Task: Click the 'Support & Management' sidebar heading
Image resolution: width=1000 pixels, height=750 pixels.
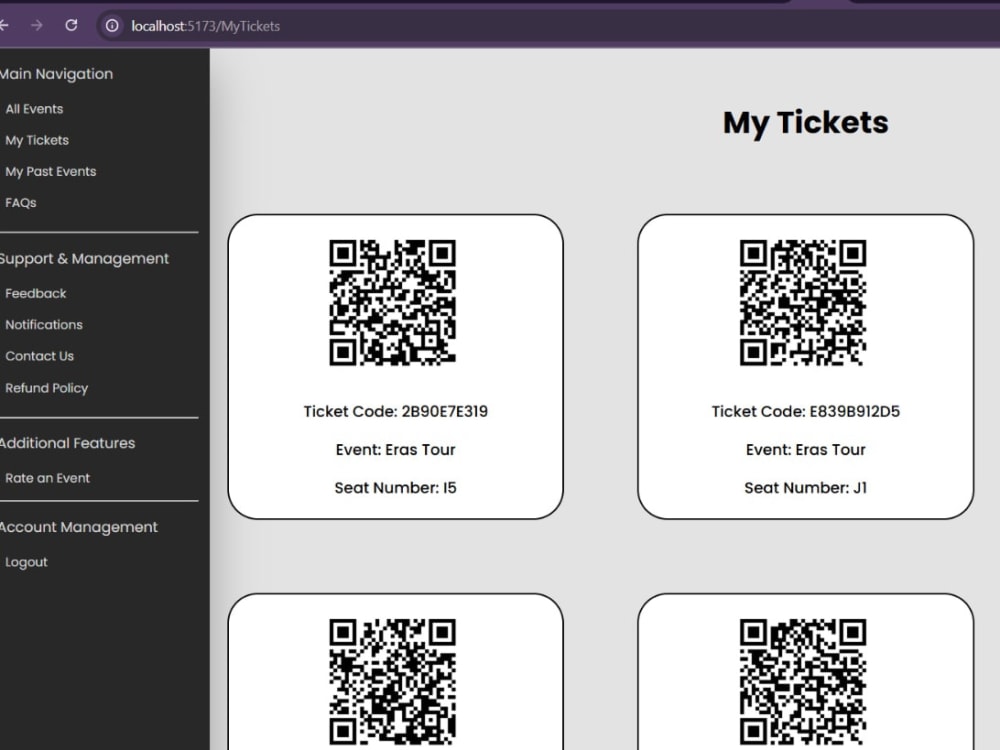Action: [x=84, y=259]
